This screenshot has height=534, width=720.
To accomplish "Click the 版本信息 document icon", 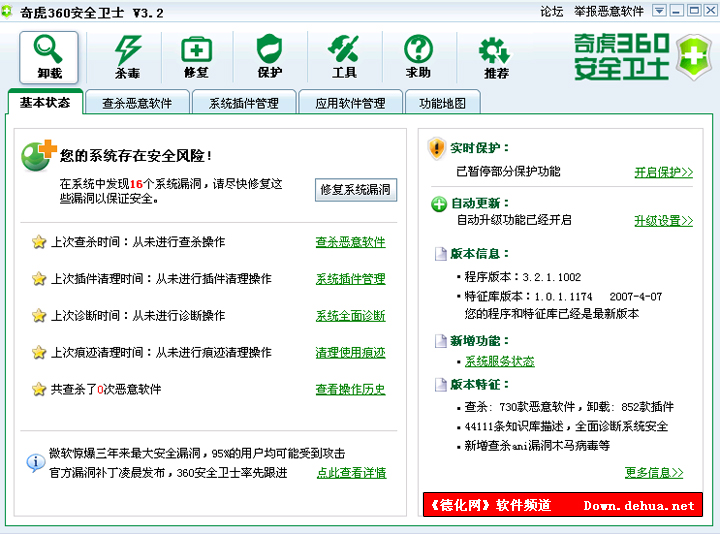I will pos(441,253).
